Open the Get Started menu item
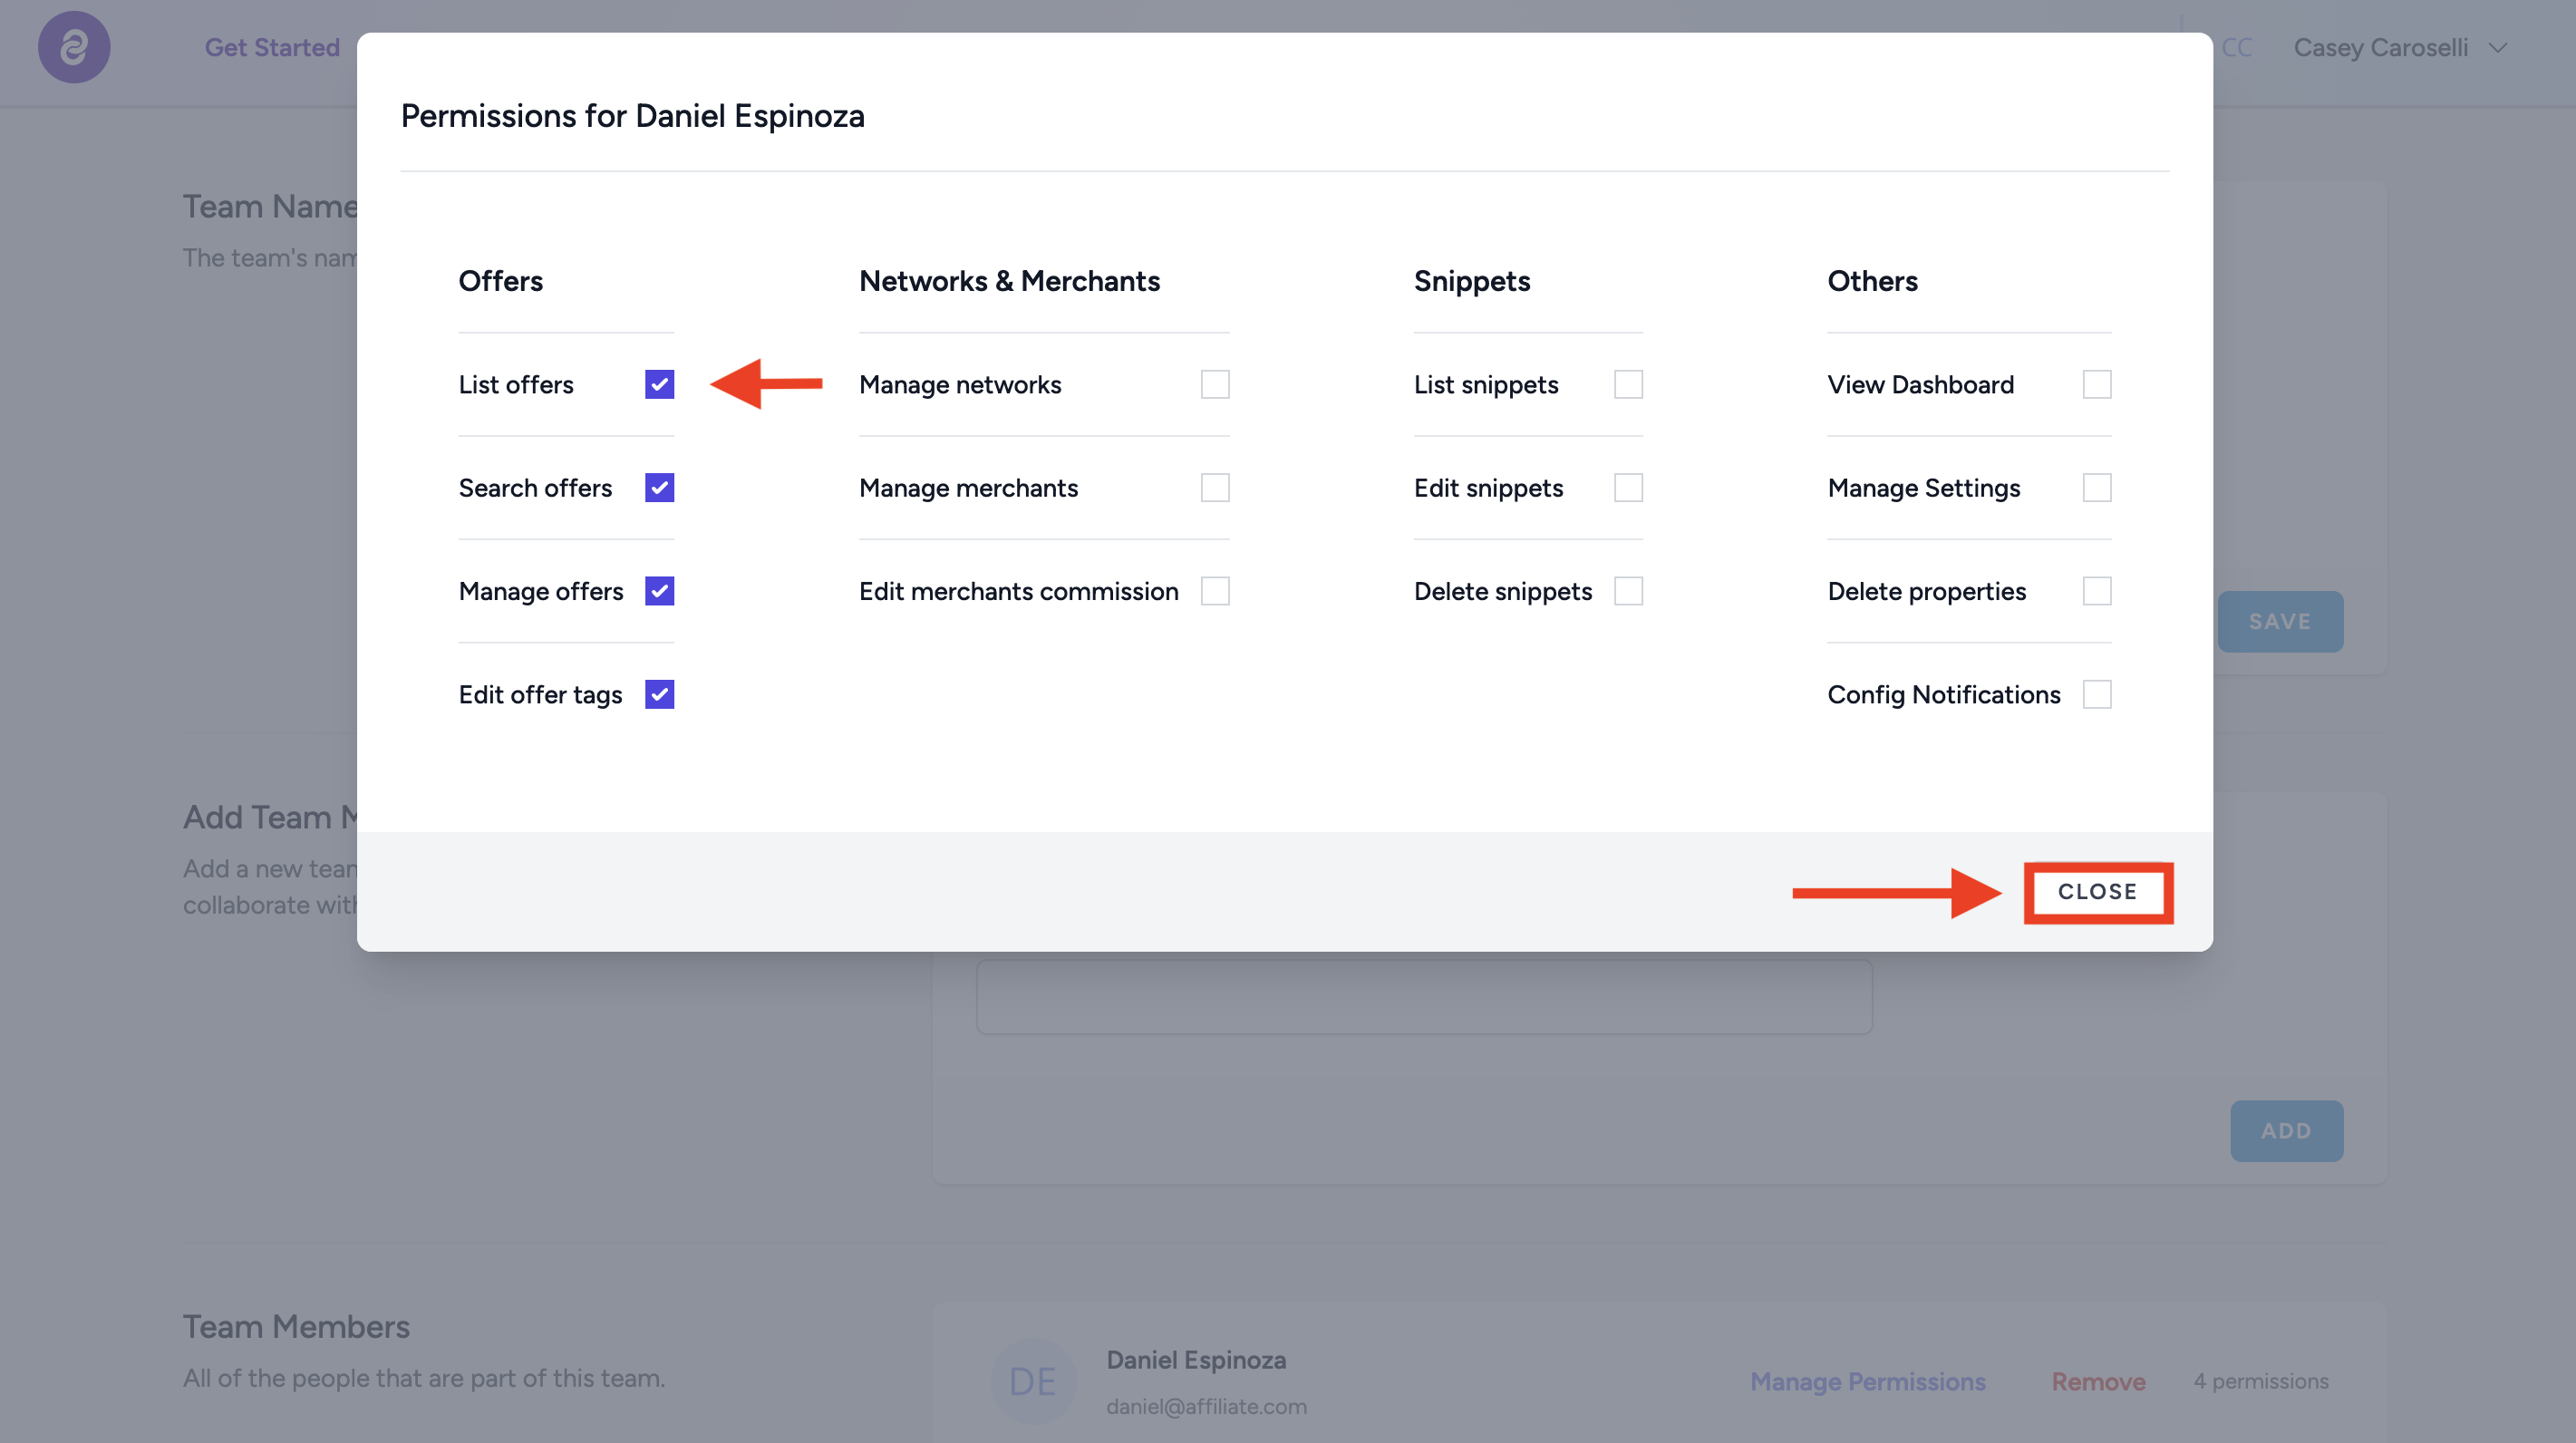This screenshot has height=1443, width=2576. (x=272, y=47)
